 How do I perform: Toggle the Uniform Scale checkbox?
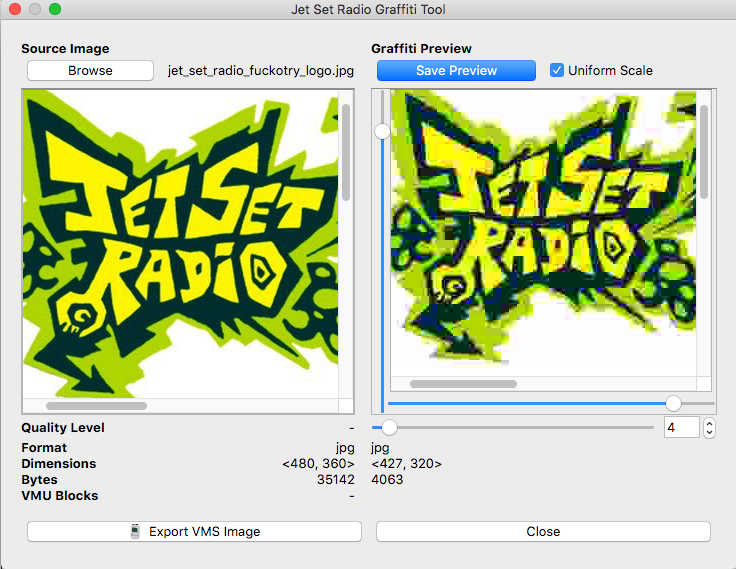(557, 70)
